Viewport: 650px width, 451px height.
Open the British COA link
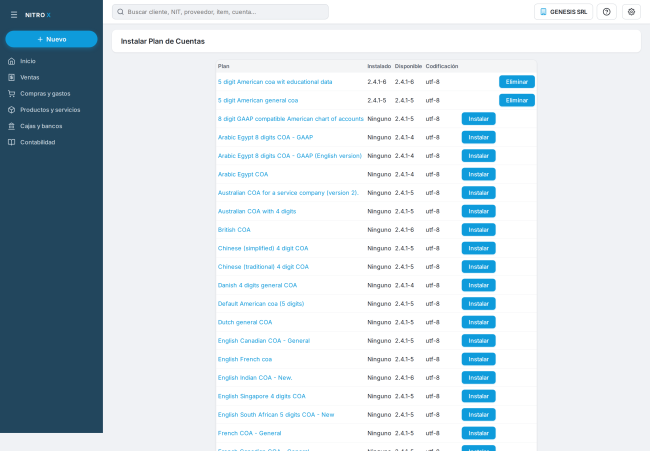point(234,230)
